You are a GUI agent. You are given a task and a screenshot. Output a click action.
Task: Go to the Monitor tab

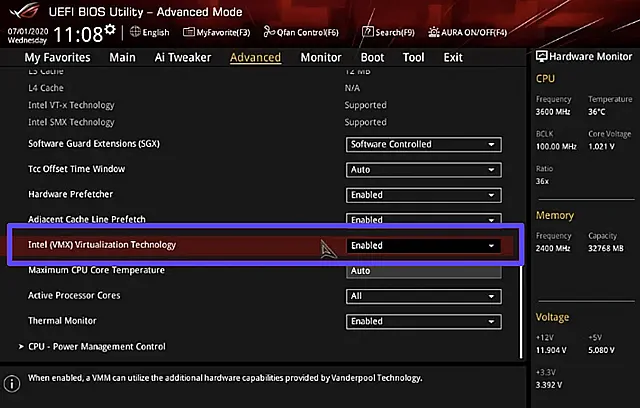[321, 58]
